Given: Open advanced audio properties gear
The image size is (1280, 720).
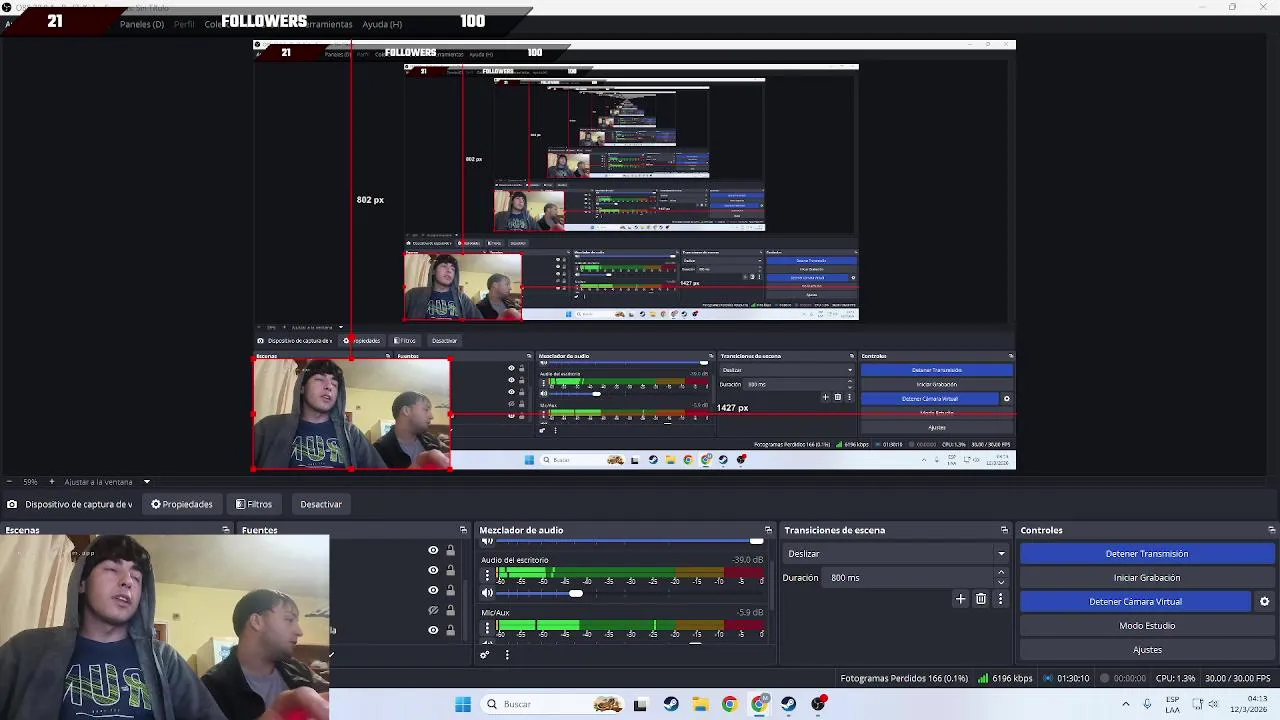Looking at the screenshot, I should click(485, 655).
